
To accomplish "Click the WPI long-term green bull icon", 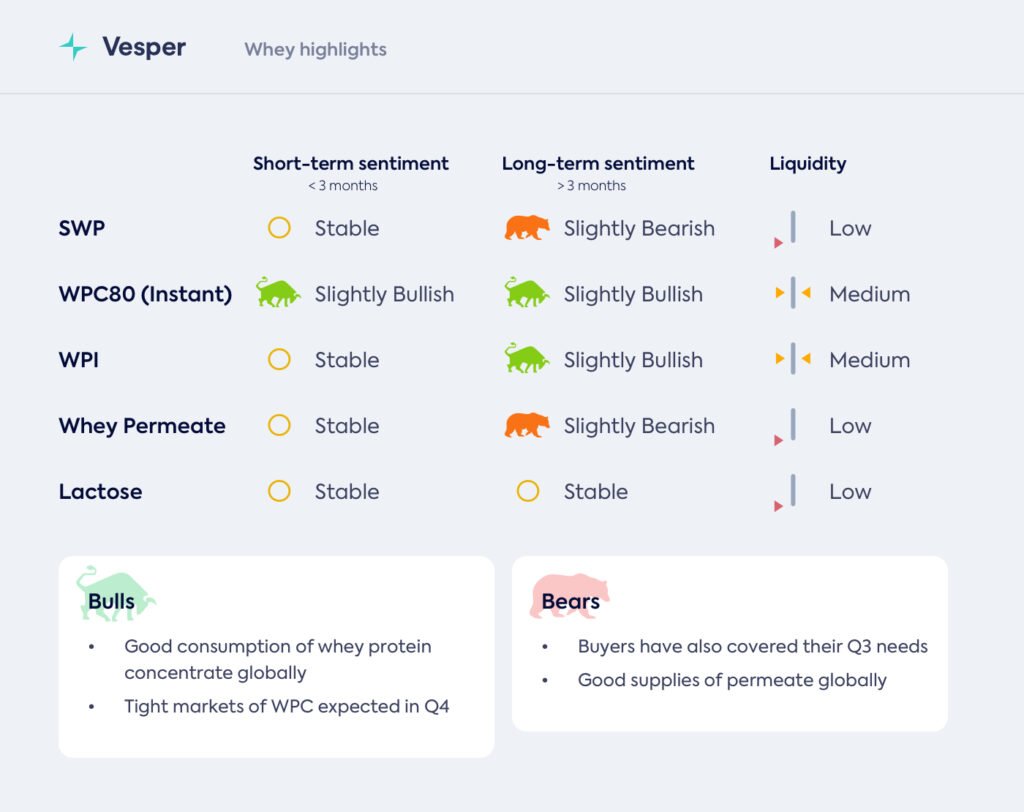I will pyautogui.click(x=527, y=359).
